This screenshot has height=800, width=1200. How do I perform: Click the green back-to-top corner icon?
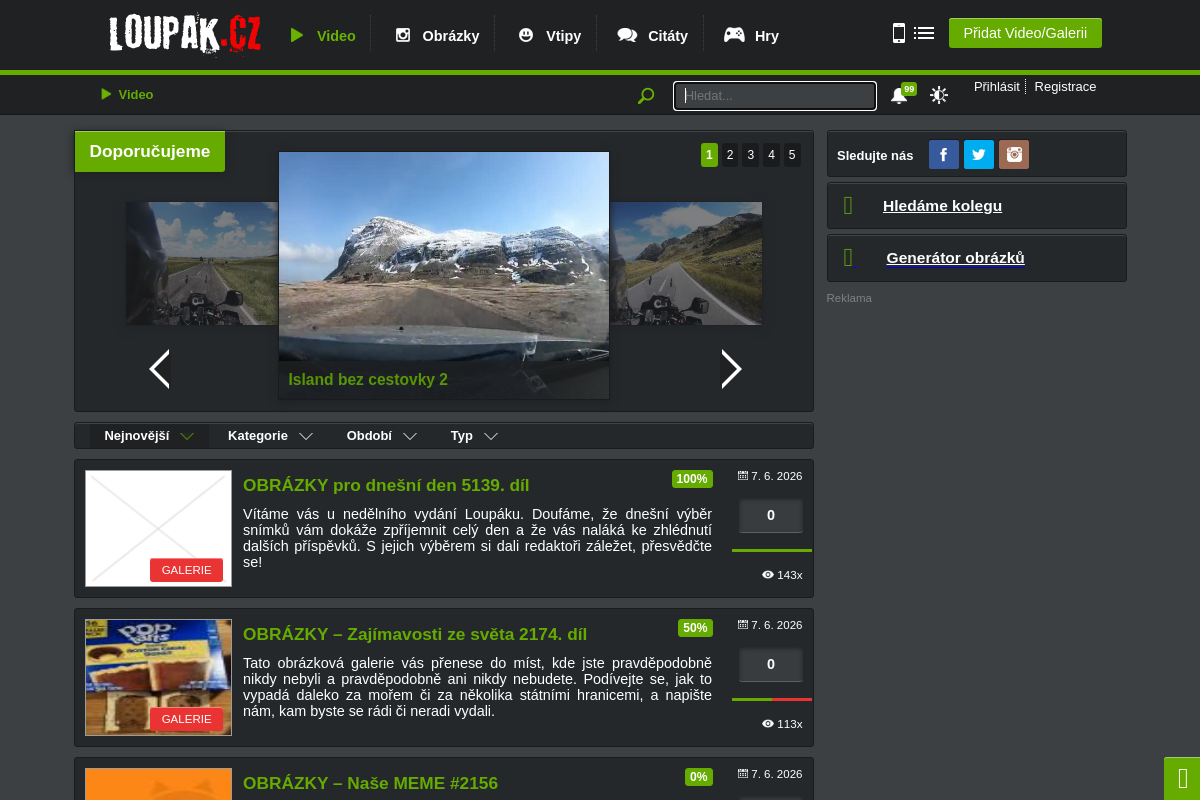click(x=1182, y=779)
